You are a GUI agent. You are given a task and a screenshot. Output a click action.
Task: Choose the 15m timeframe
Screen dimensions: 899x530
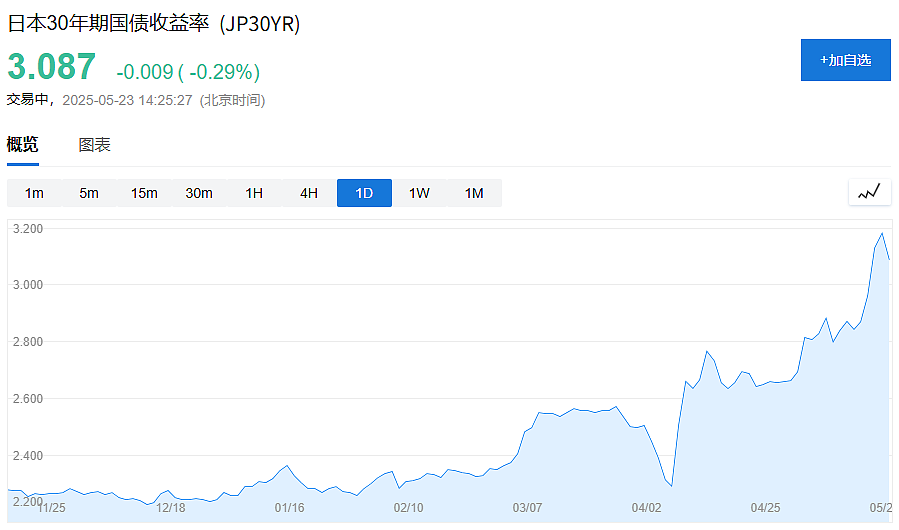[144, 193]
